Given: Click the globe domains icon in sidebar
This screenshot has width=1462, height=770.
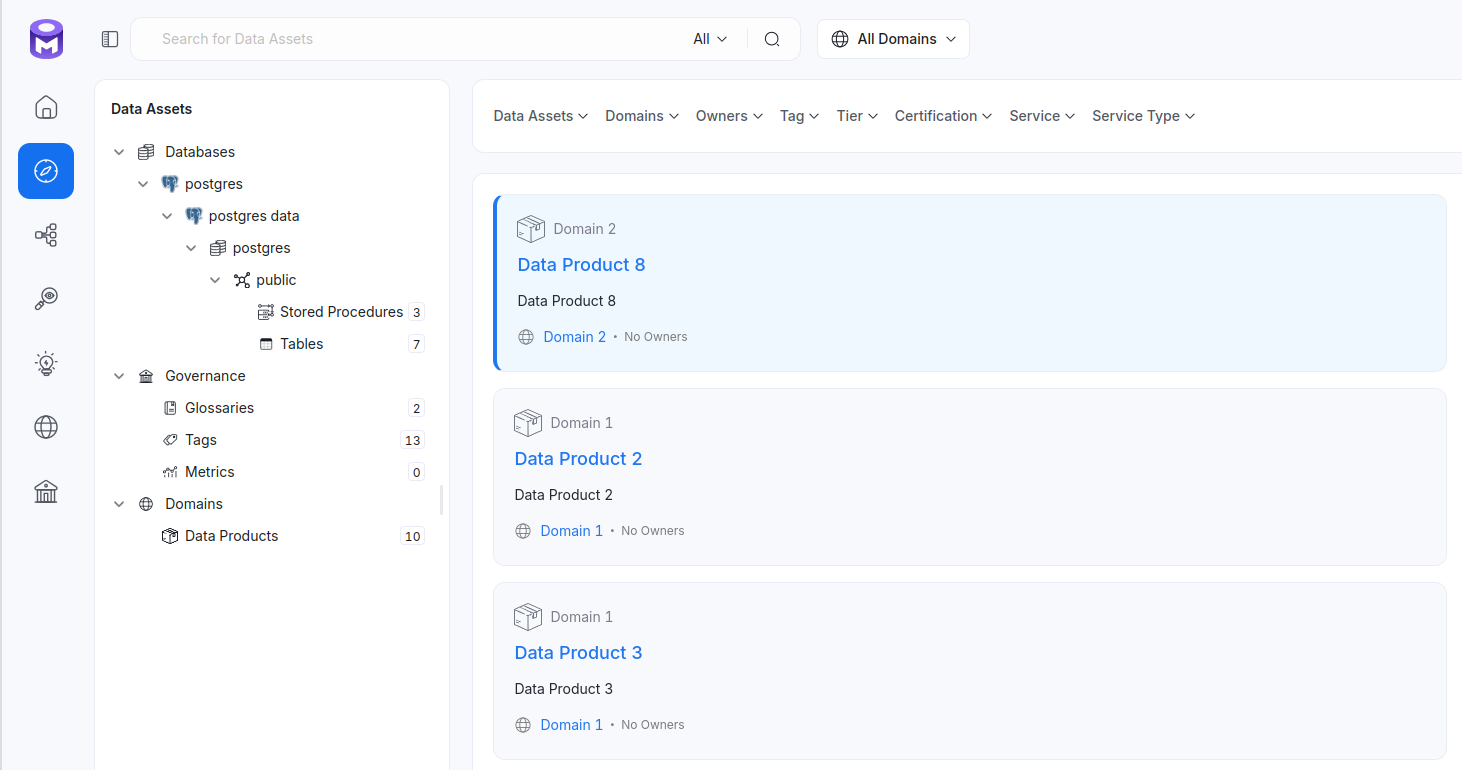Looking at the screenshot, I should 46,427.
